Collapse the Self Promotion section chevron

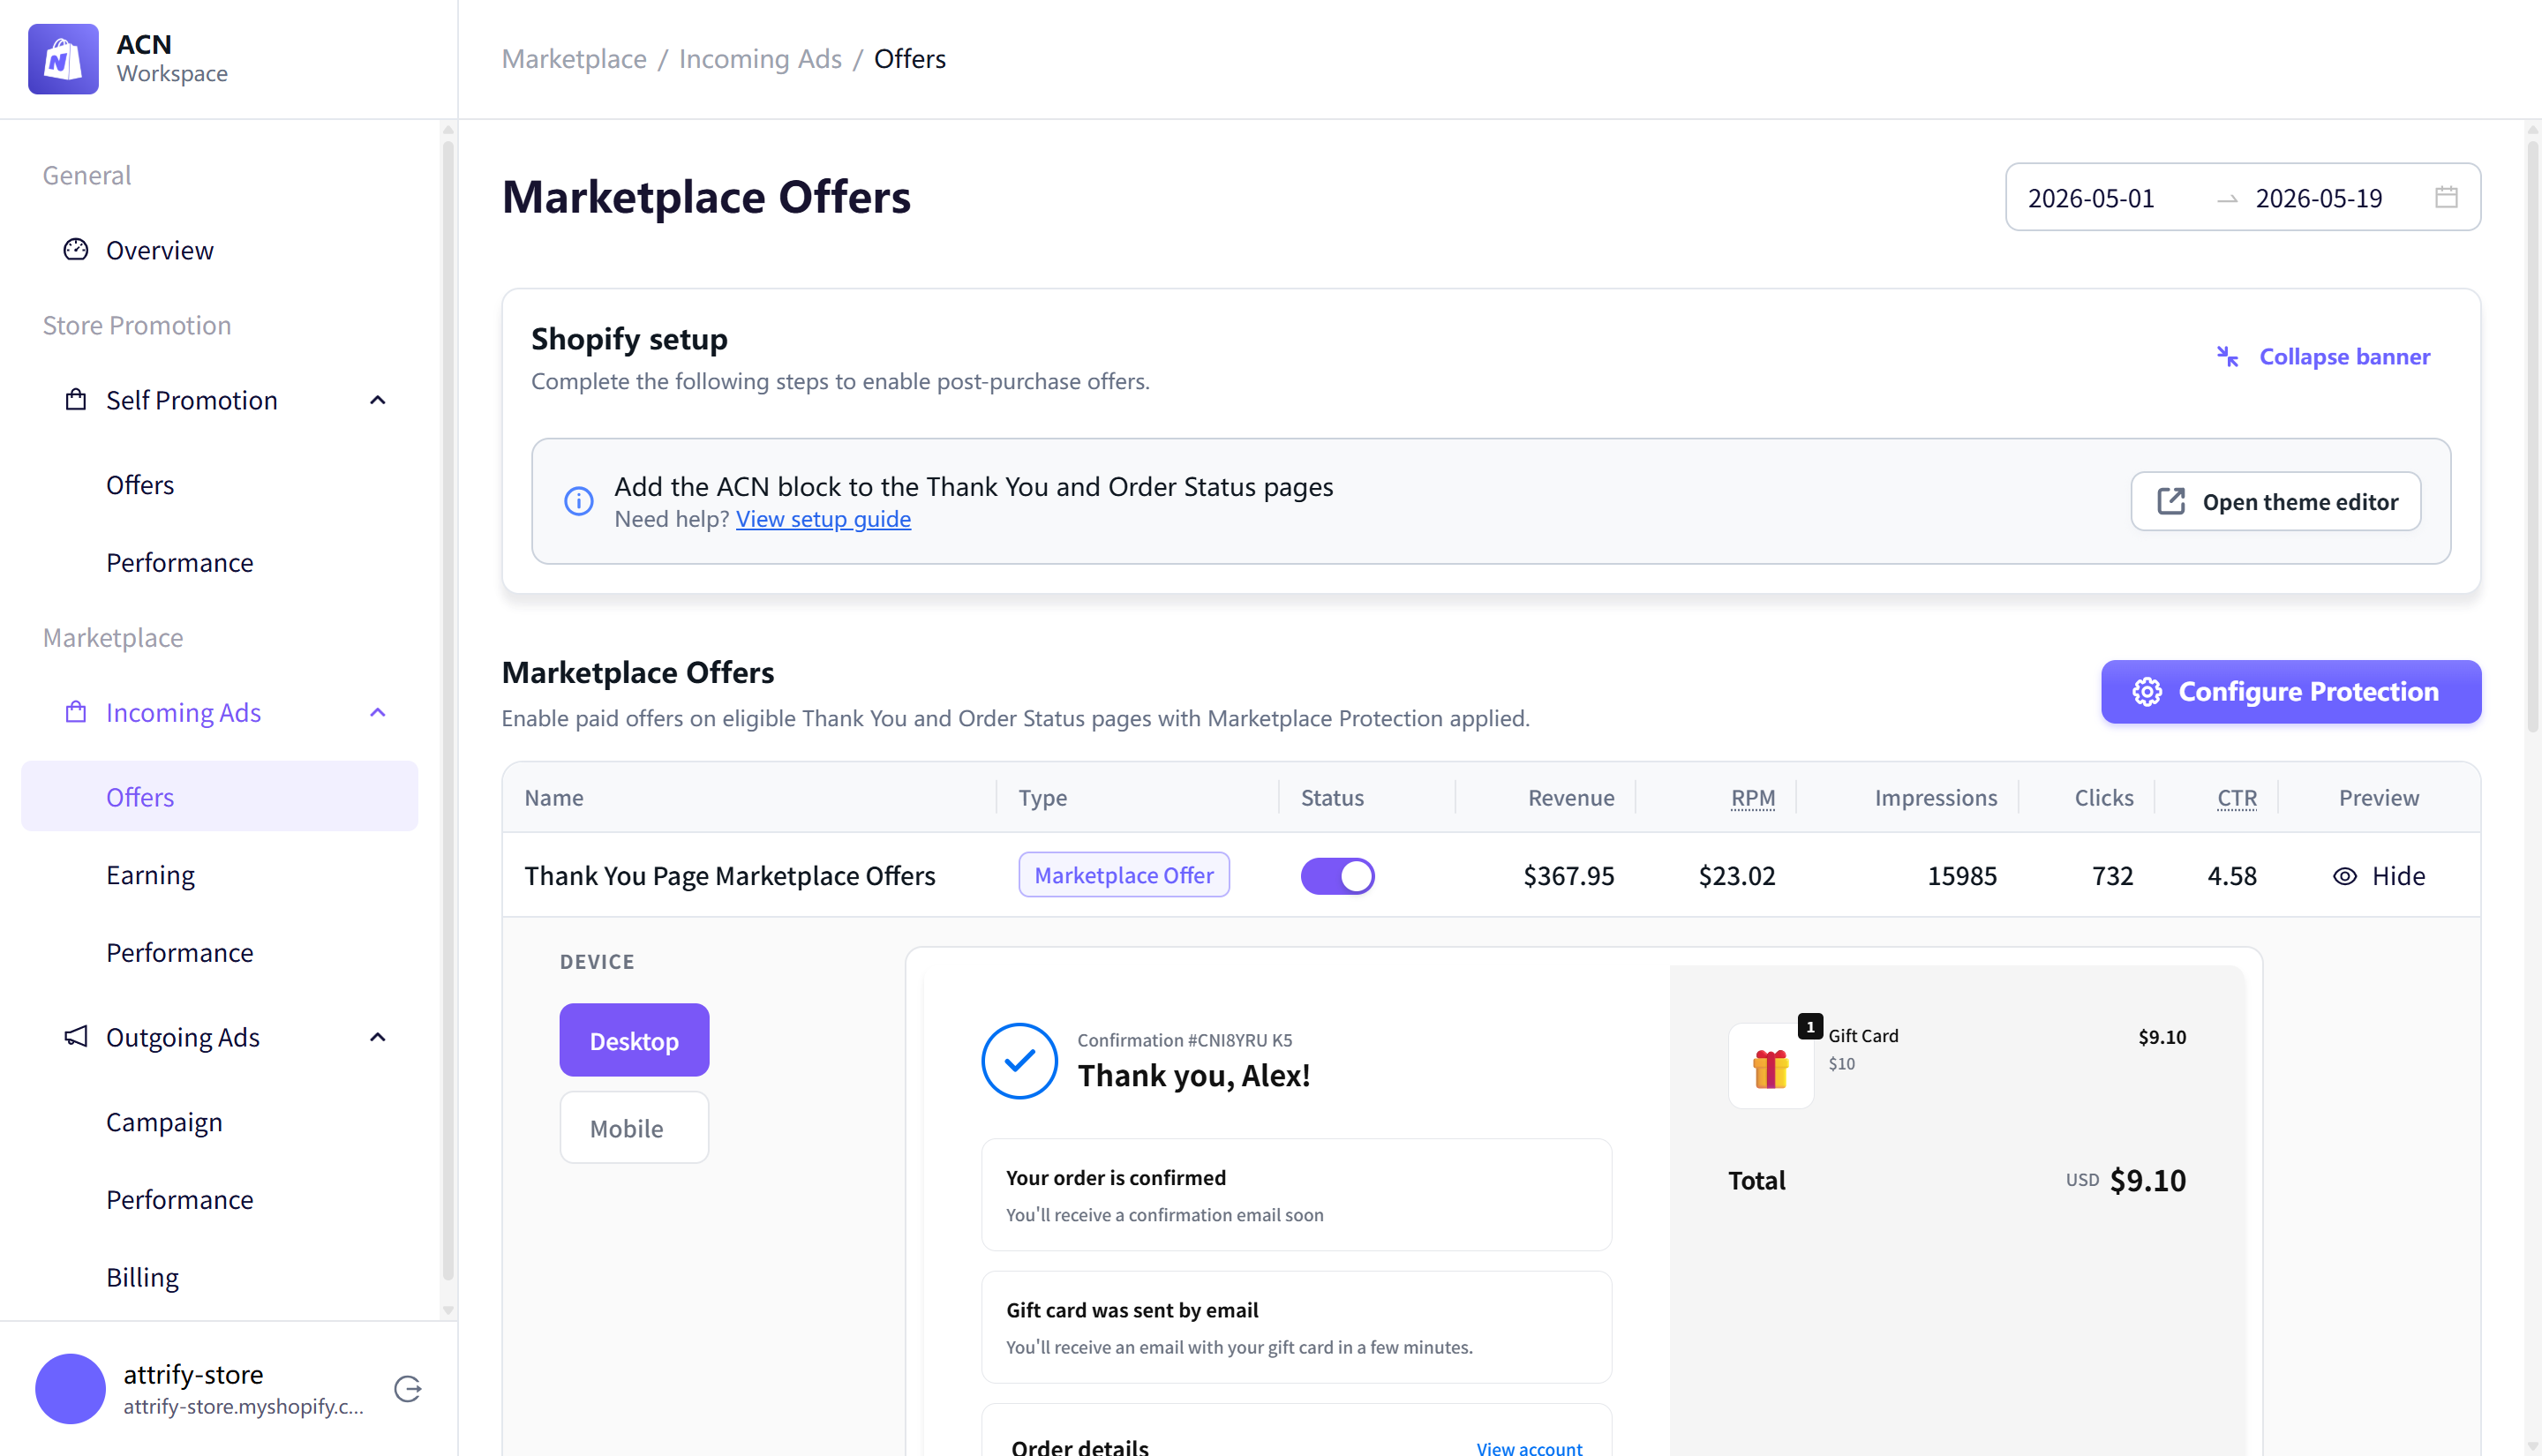pos(378,400)
